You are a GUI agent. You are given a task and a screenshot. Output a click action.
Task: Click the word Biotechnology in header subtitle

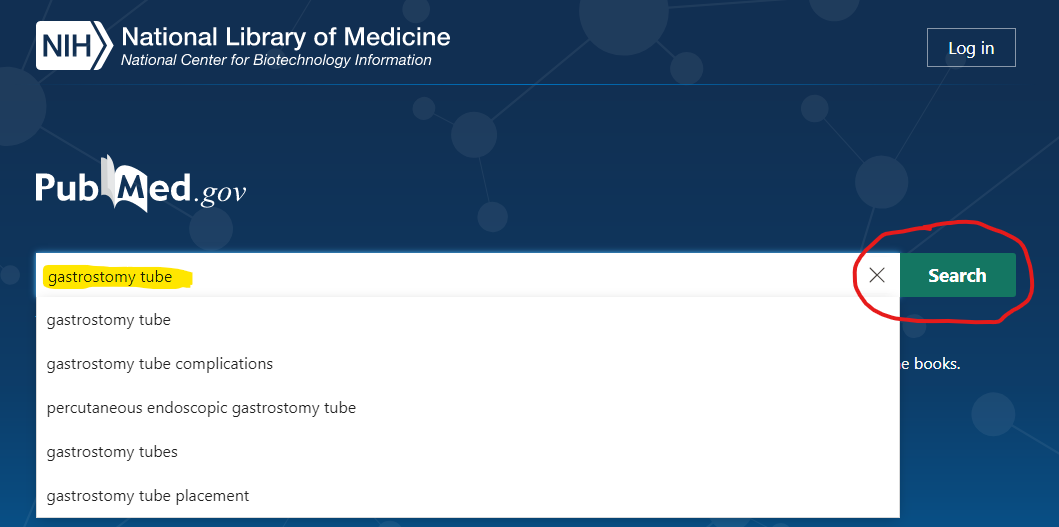tap(292, 60)
